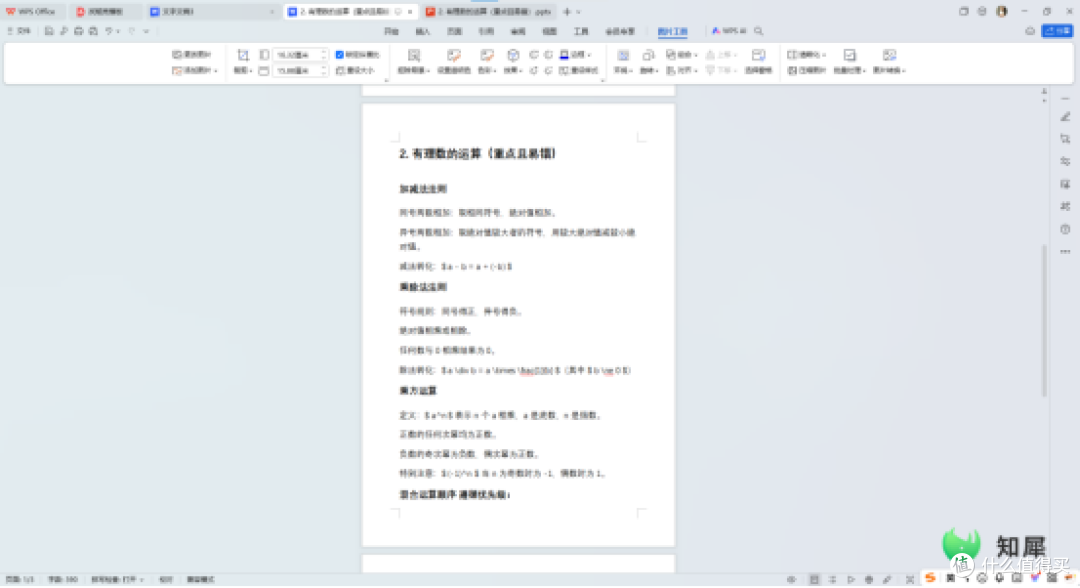Click the Change Picture (更改图片) button
The width and height of the screenshot is (1080, 588).
[192, 54]
